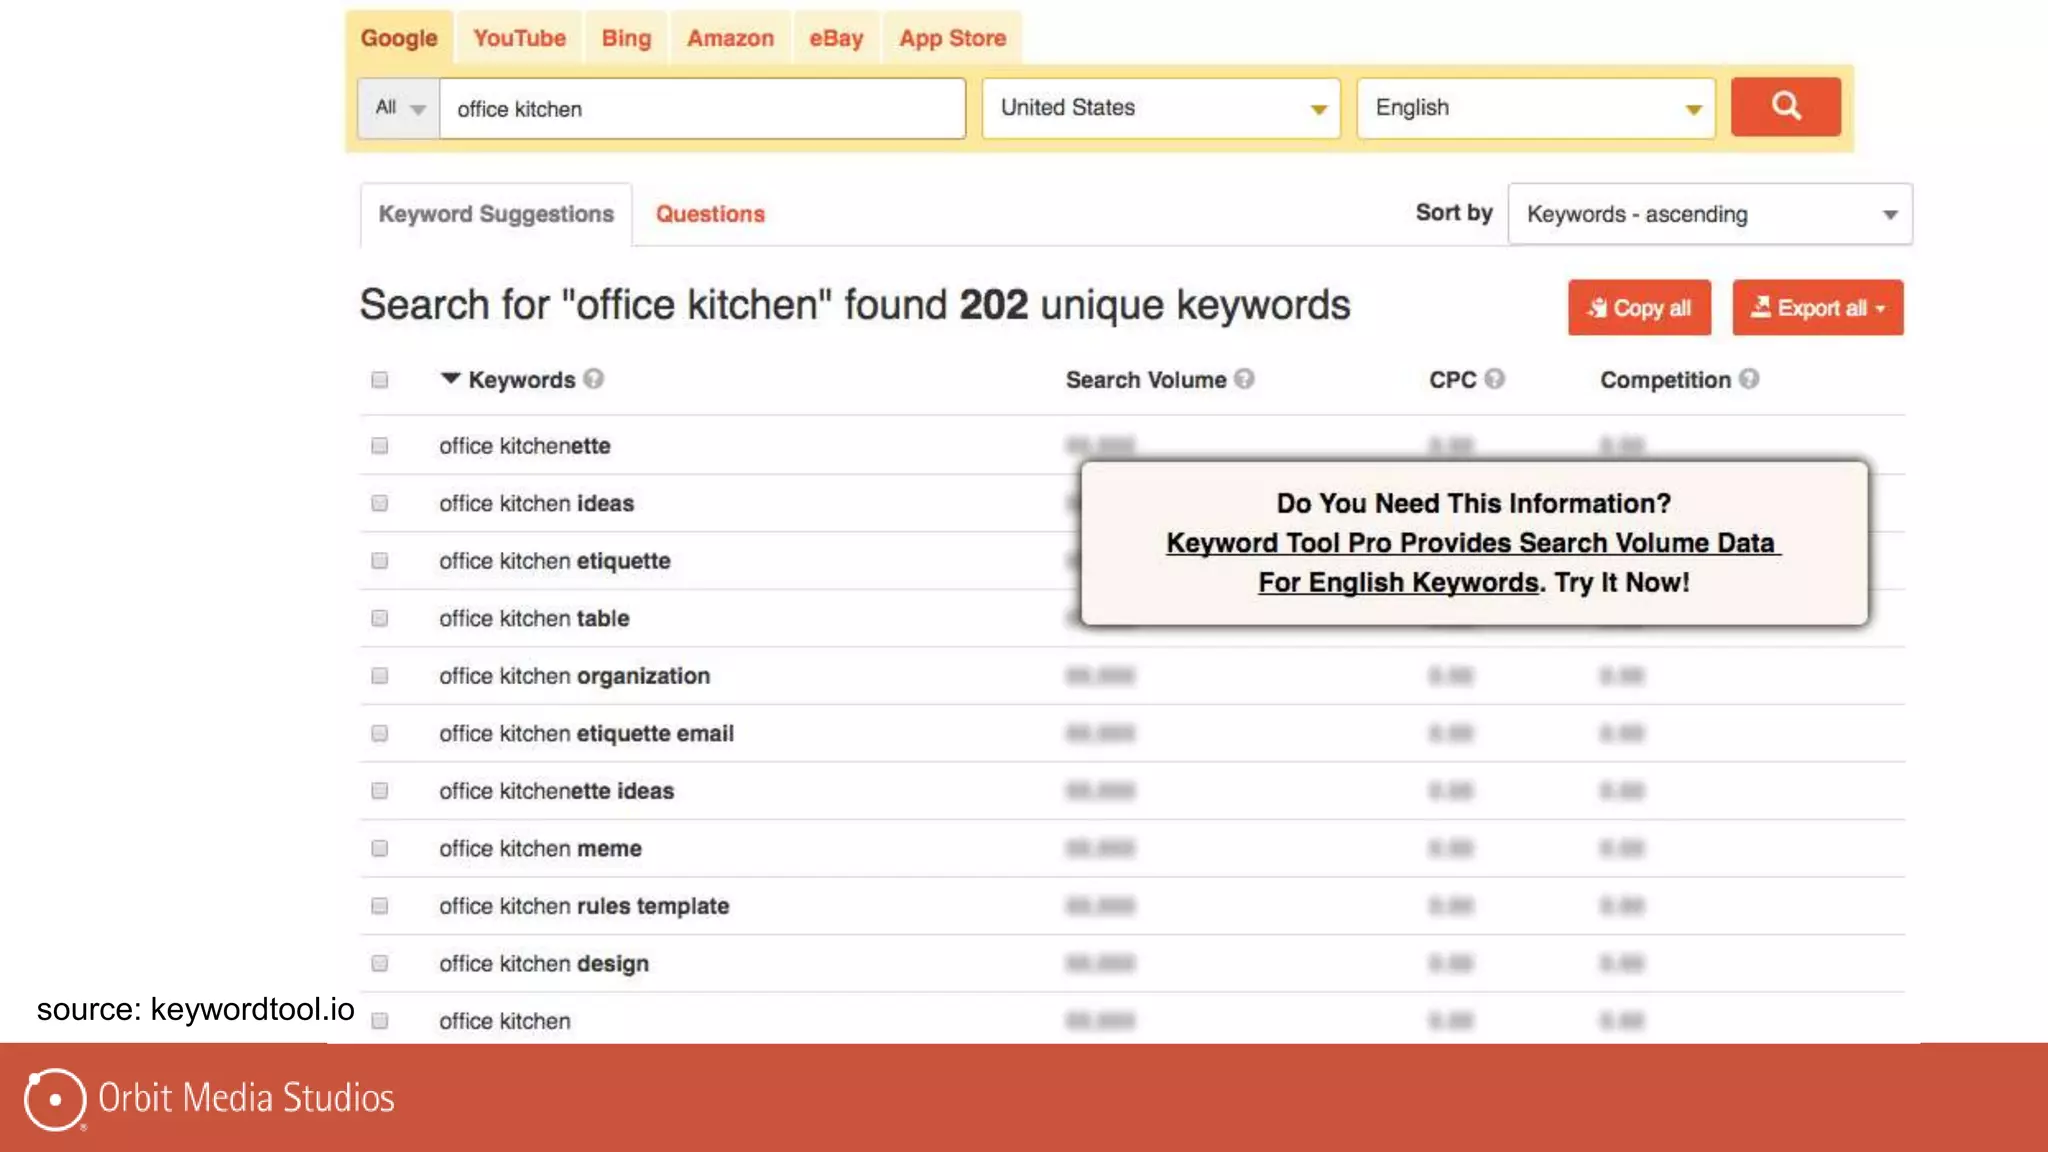Open the Keyword Suggestions tab
The height and width of the screenshot is (1152, 2048).
pos(496,214)
